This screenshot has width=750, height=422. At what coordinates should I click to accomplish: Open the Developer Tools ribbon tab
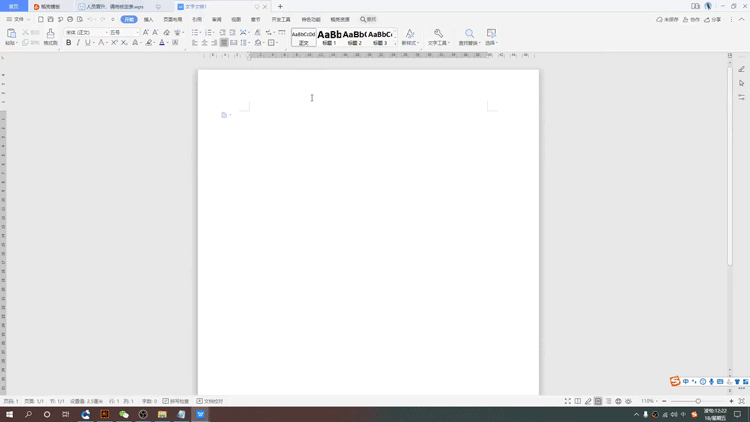(x=281, y=20)
